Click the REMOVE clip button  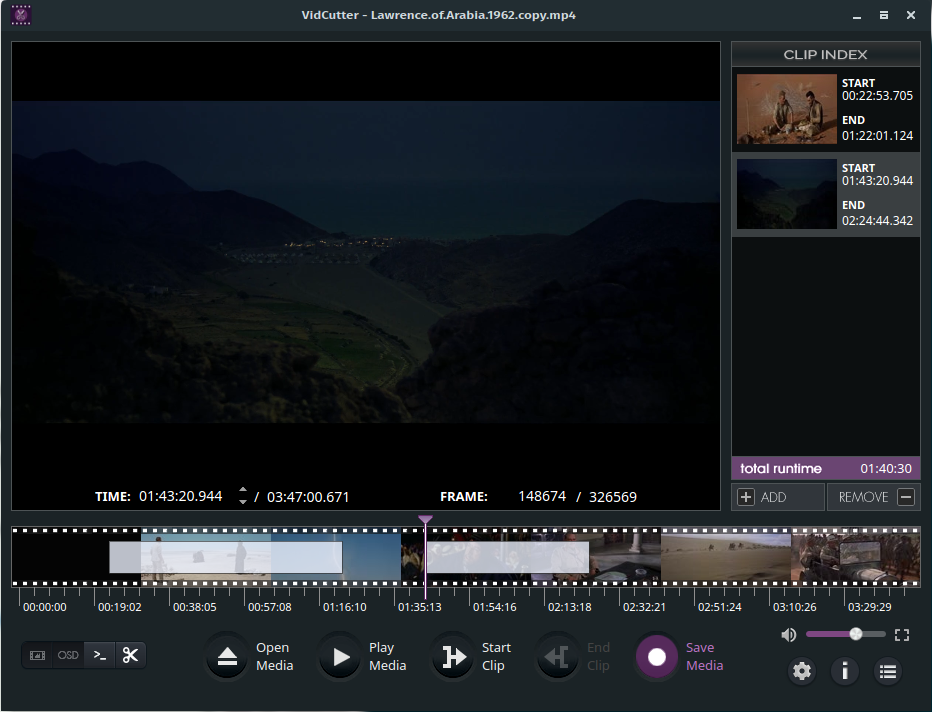(874, 497)
